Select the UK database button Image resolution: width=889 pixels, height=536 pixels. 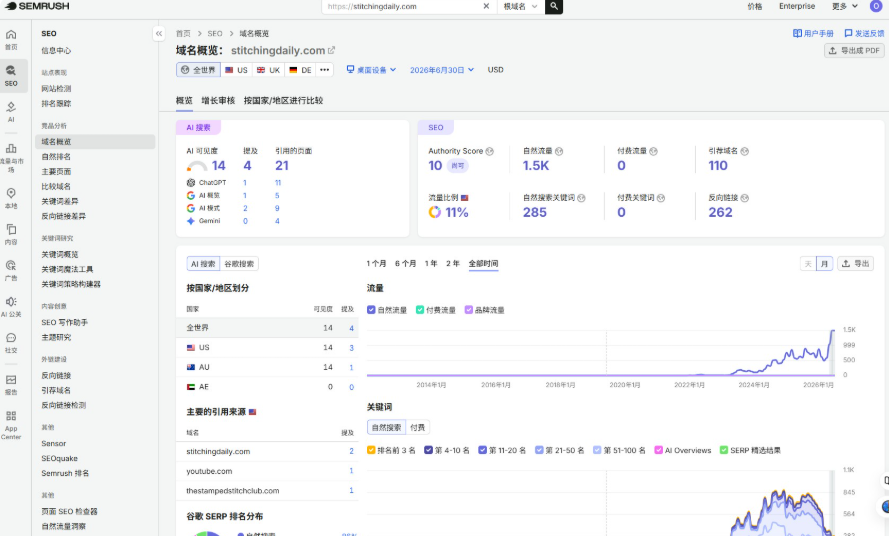coord(268,70)
